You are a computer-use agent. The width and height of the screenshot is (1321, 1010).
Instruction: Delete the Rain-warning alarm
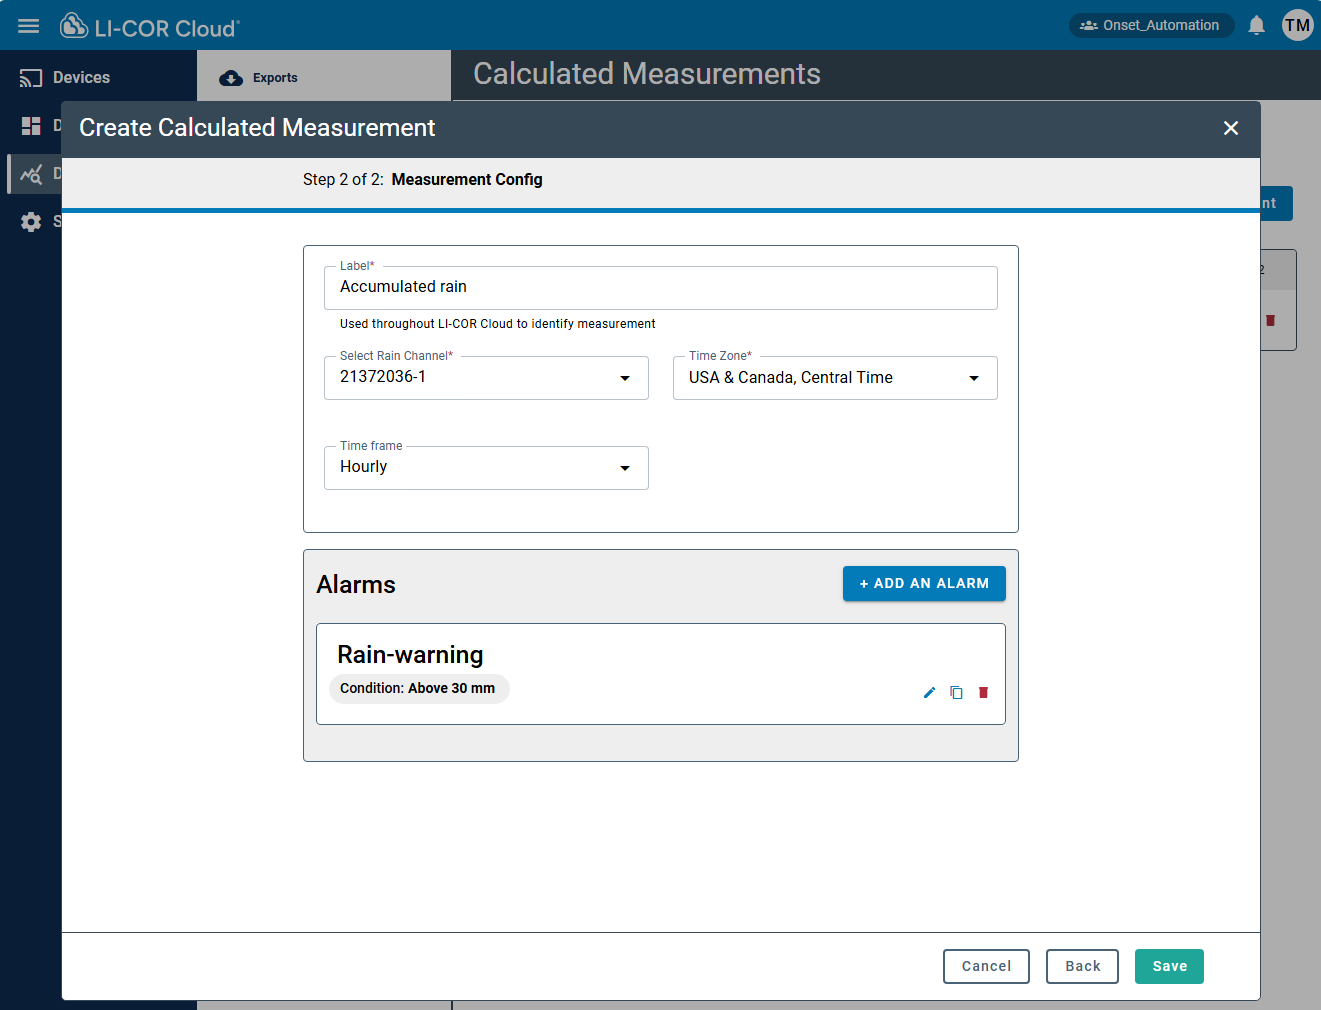point(983,692)
